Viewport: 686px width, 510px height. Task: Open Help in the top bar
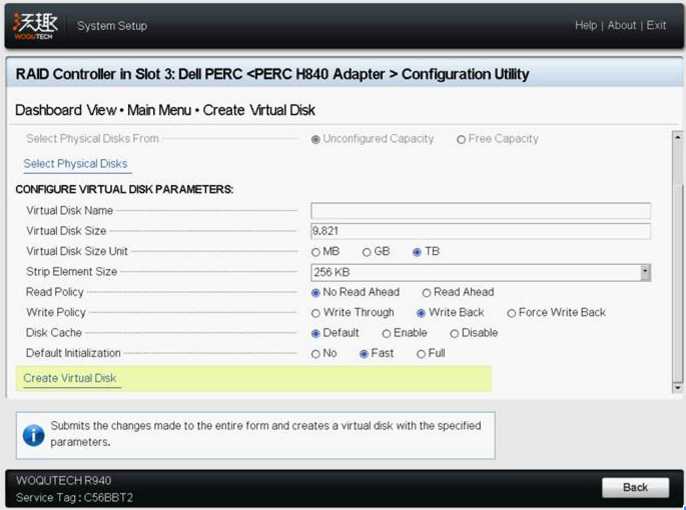click(x=586, y=25)
